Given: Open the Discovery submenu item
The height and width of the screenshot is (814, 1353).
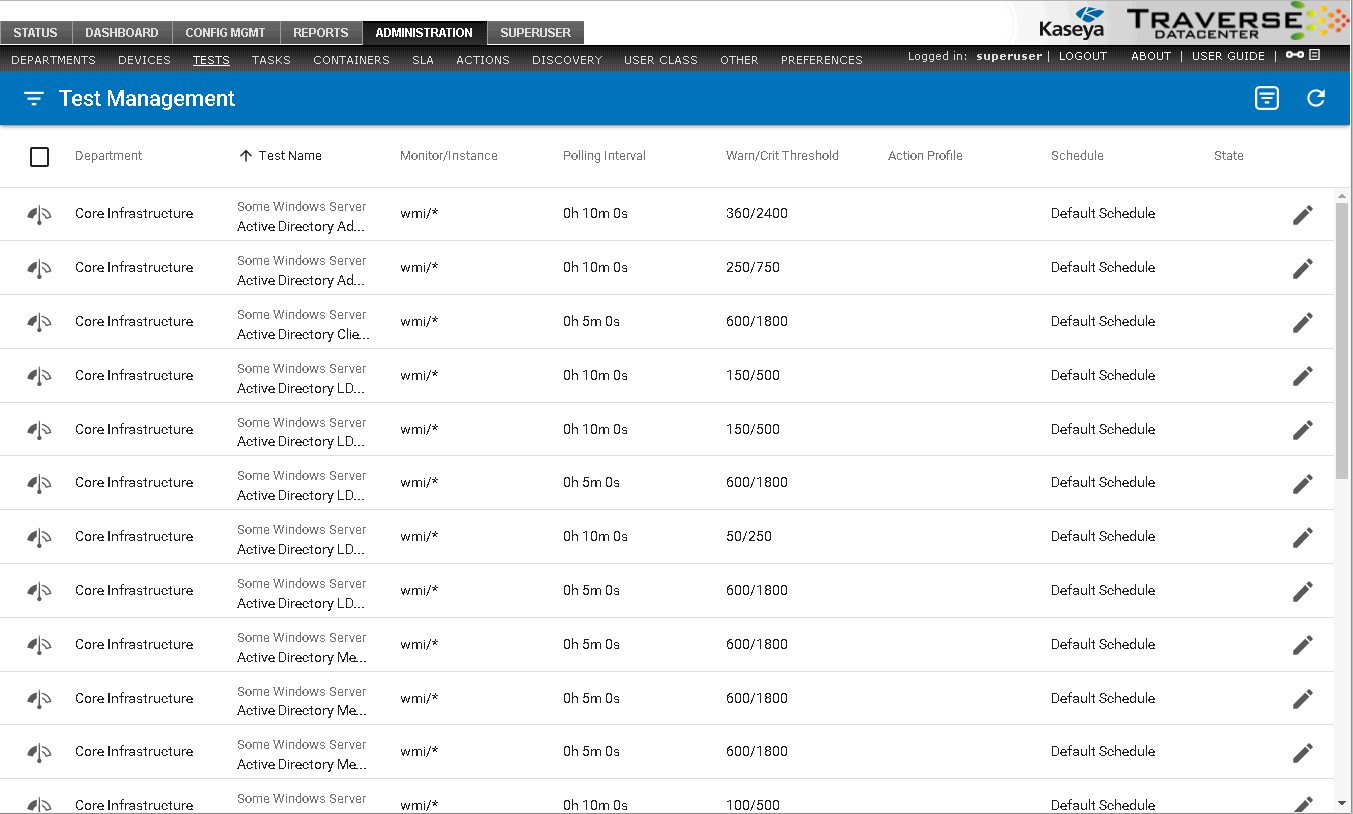Looking at the screenshot, I should pos(567,60).
